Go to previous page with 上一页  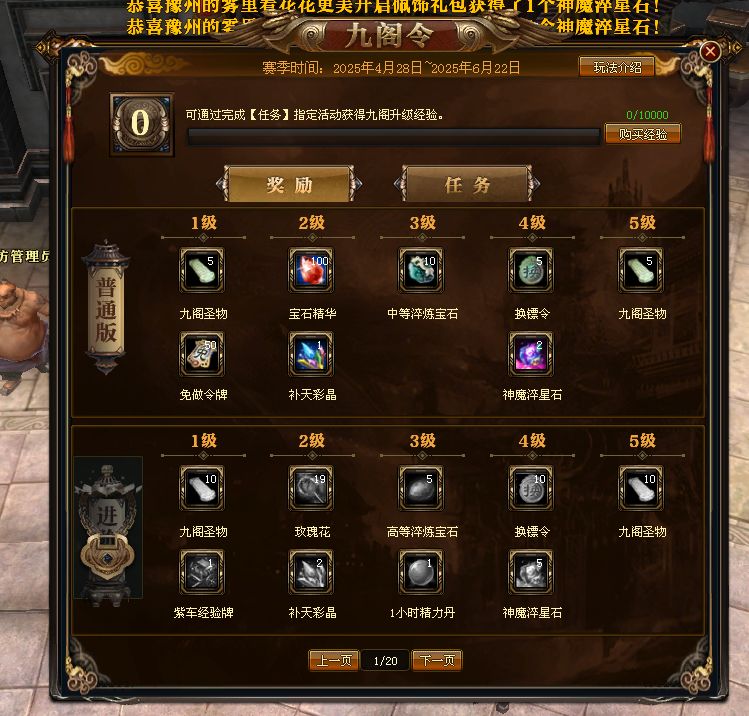pos(334,661)
